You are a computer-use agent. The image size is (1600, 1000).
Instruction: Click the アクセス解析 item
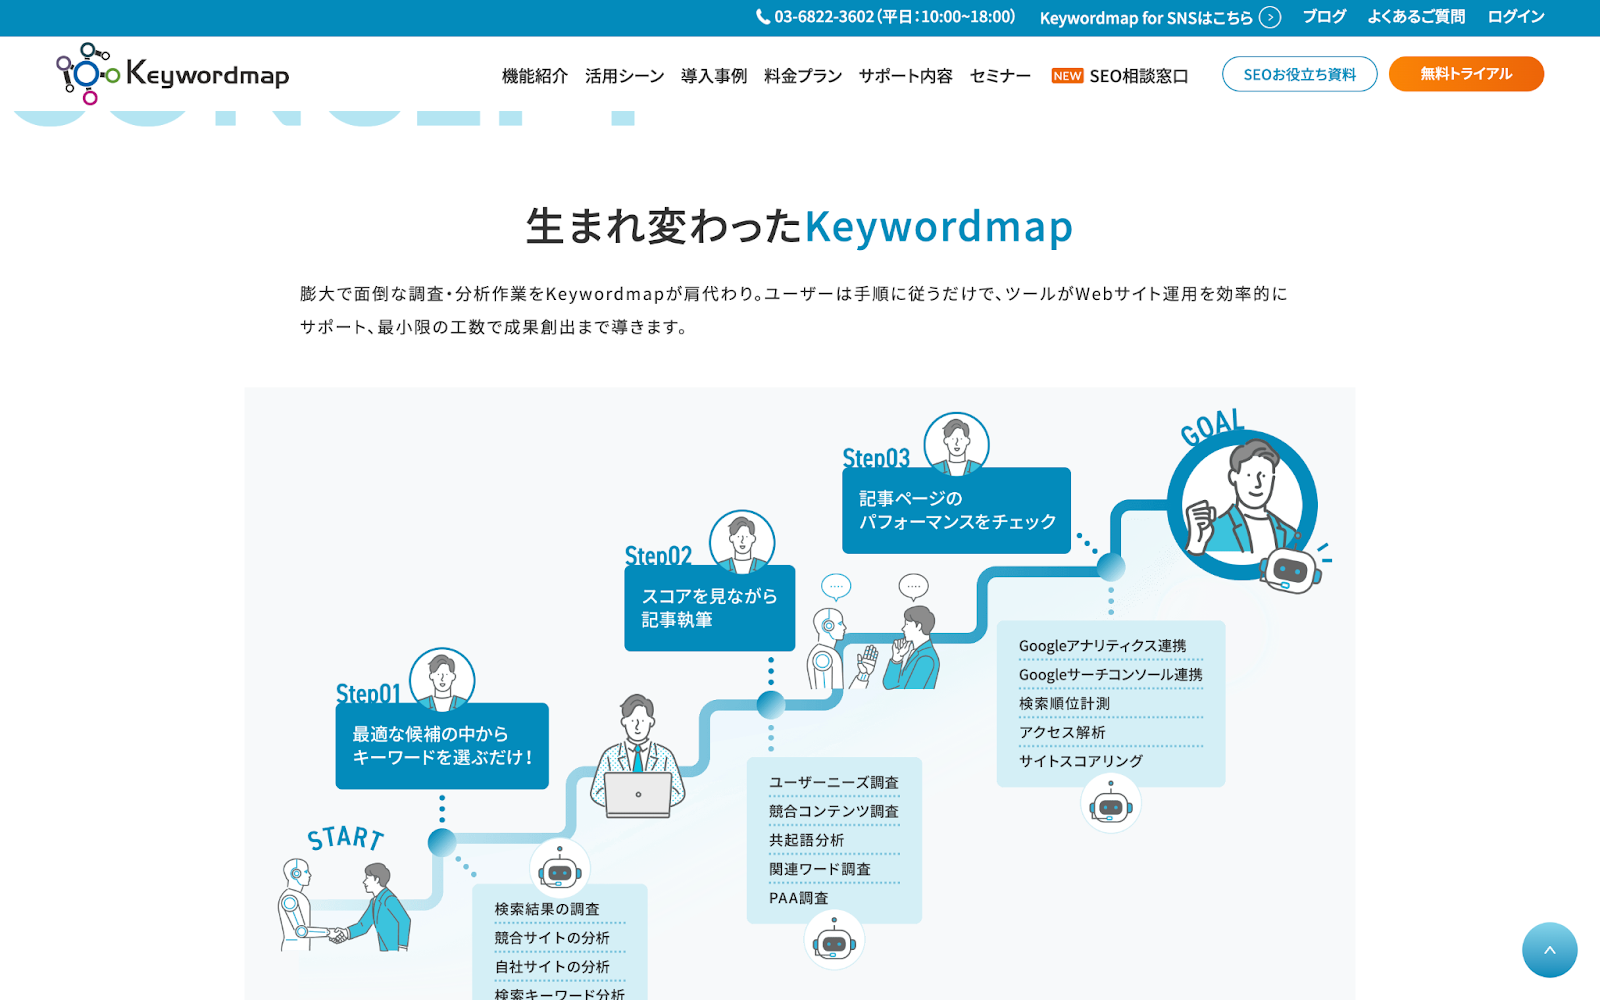1062,732
